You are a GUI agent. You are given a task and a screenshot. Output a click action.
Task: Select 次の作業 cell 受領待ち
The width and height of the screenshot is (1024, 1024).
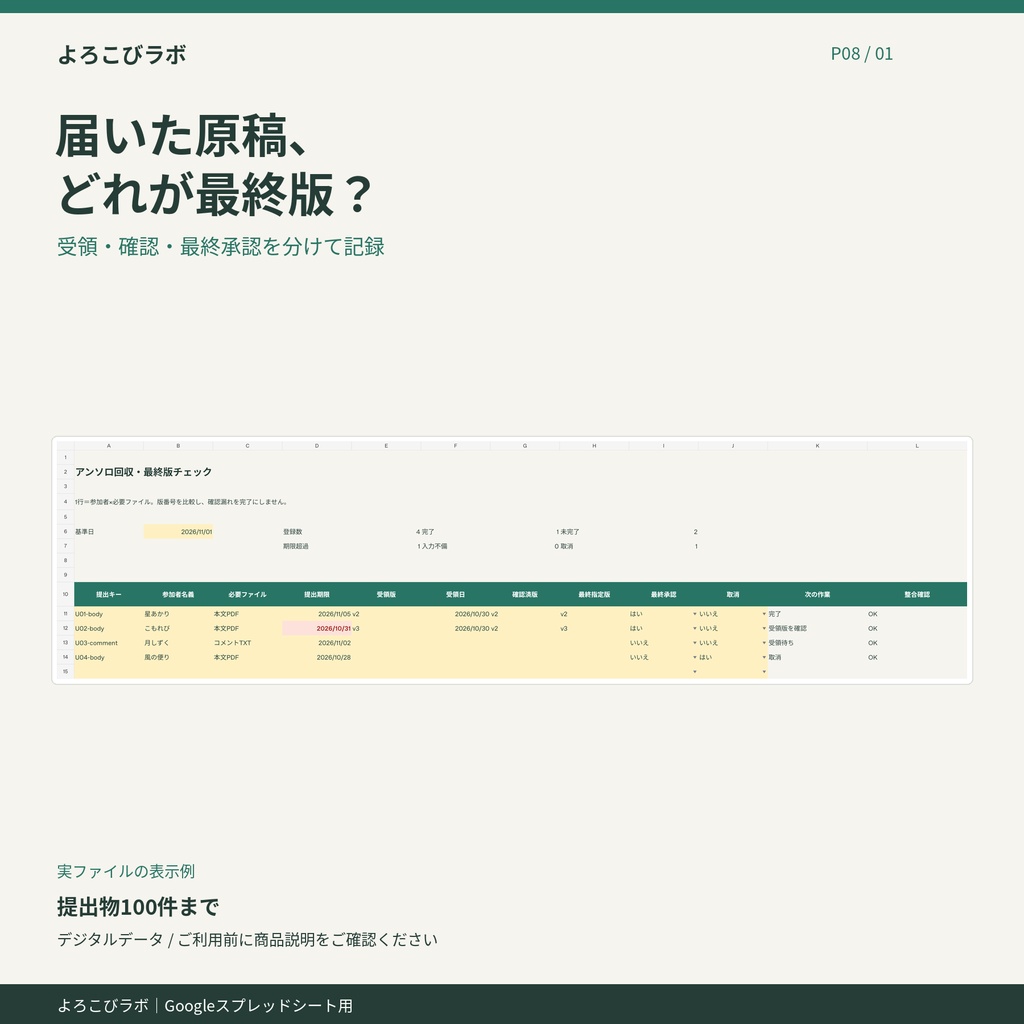tap(817, 643)
